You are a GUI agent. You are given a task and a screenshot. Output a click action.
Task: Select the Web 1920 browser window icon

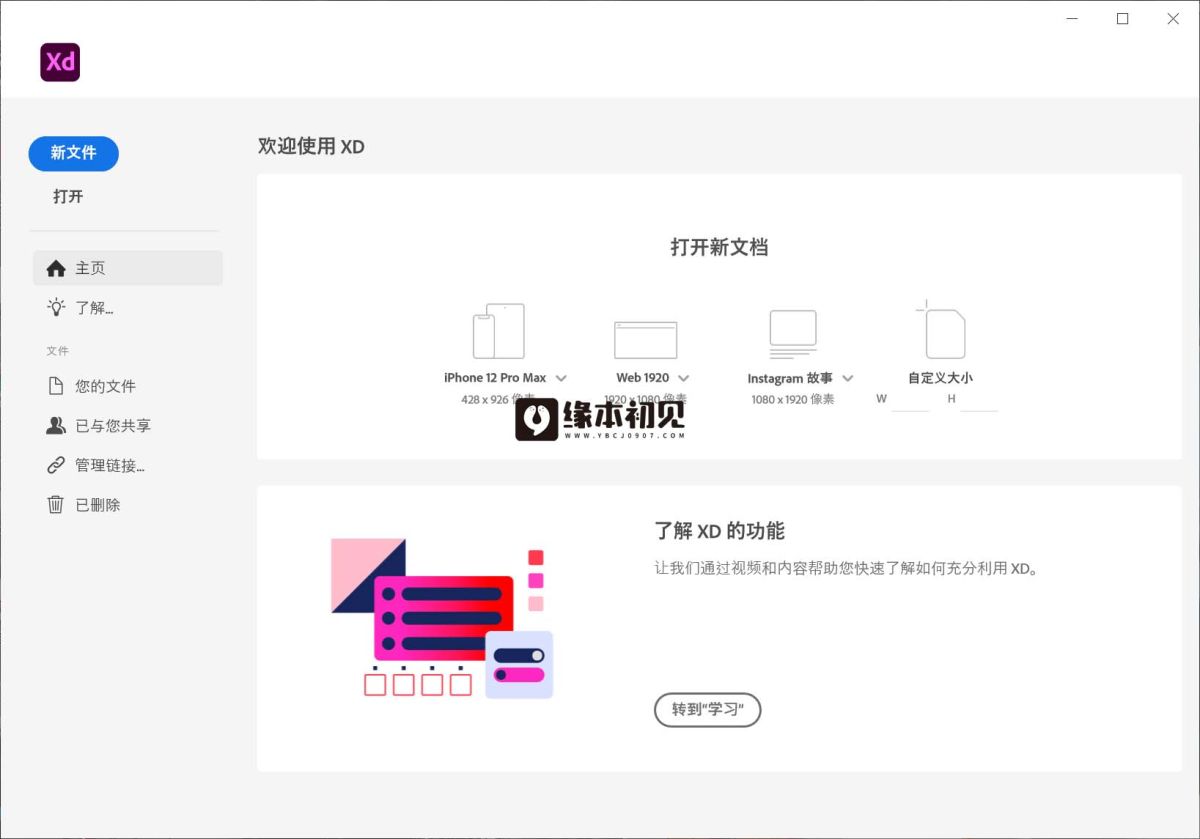(x=645, y=340)
